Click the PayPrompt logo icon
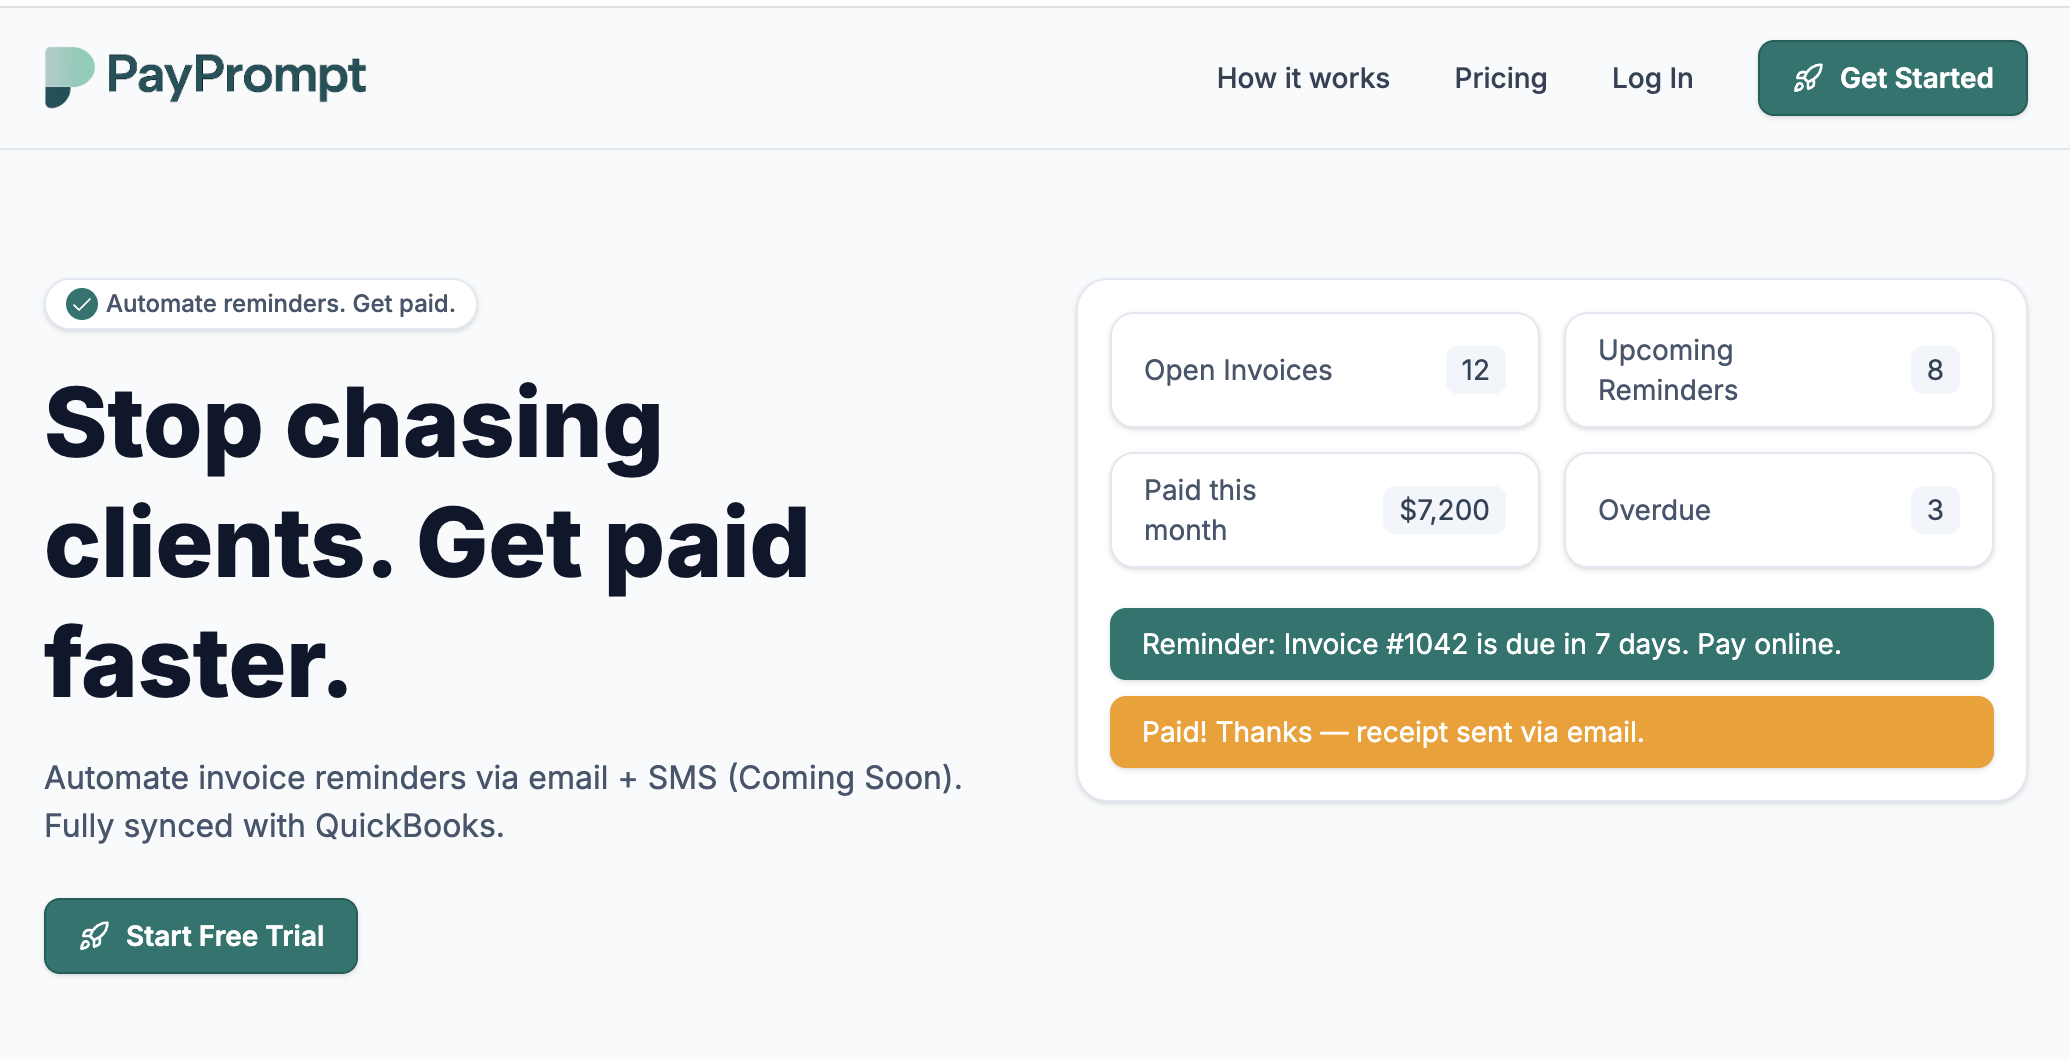The image size is (2070, 1060). [70, 77]
